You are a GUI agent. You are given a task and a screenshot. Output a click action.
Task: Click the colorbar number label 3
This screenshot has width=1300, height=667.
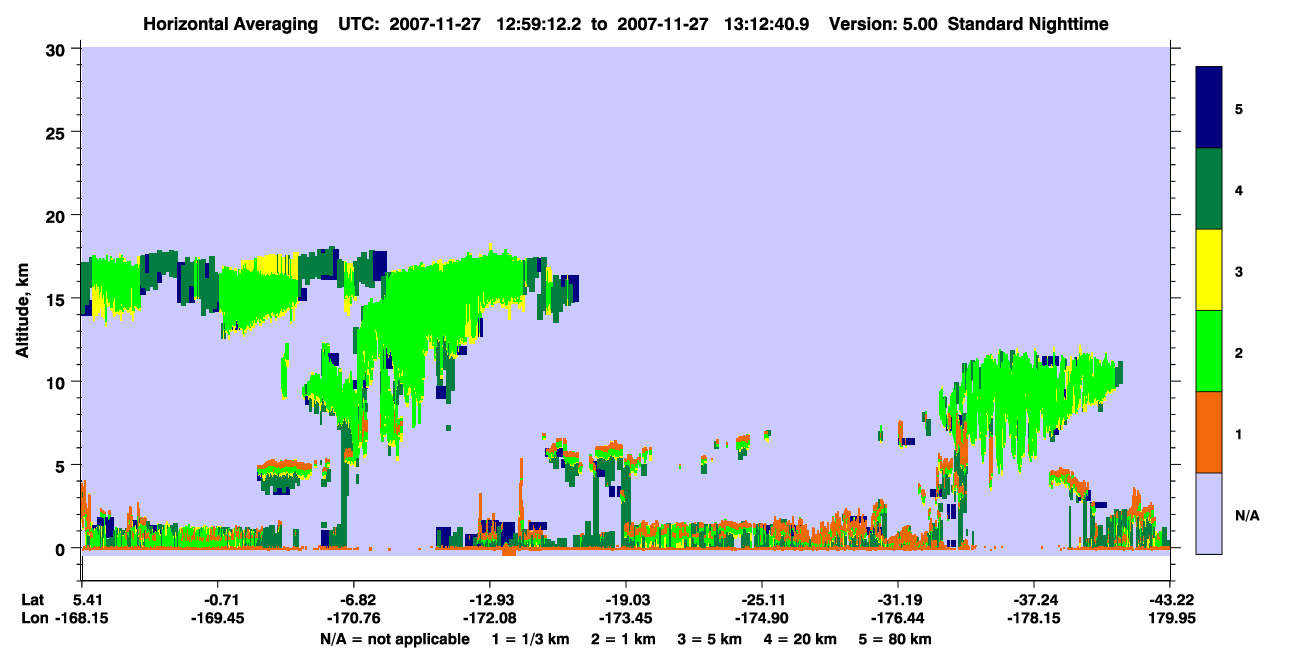(x=1240, y=271)
